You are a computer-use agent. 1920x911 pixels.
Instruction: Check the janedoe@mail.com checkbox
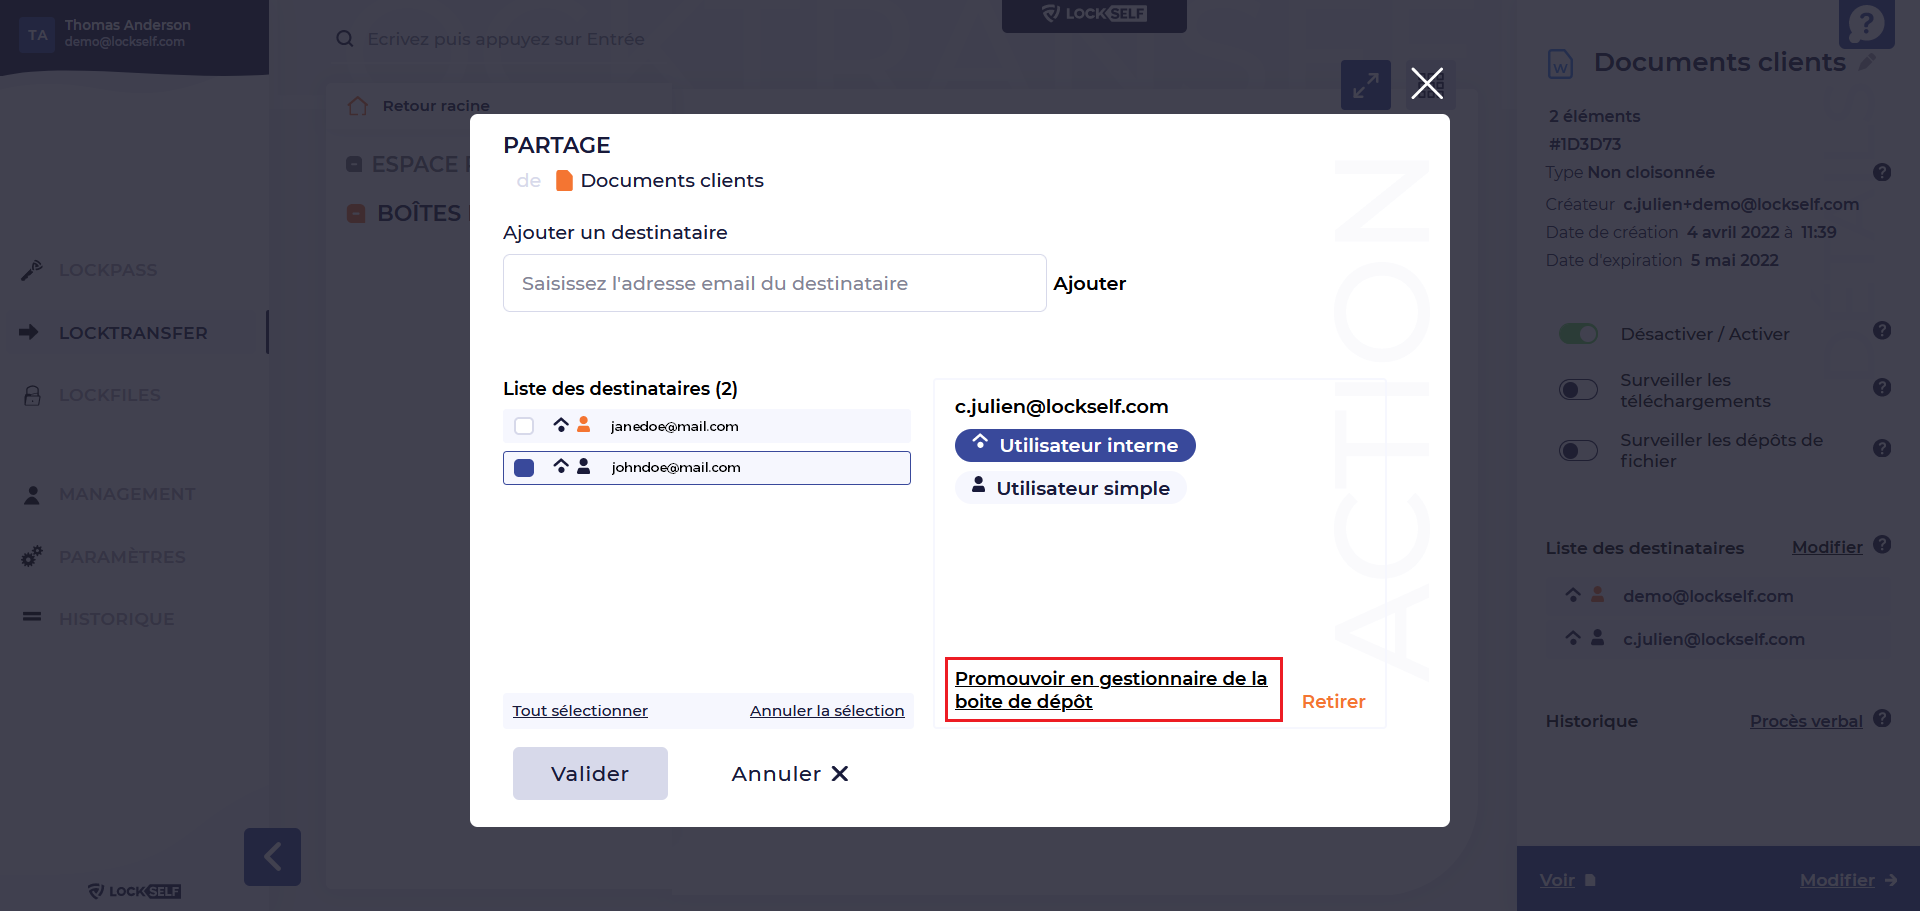tap(524, 426)
